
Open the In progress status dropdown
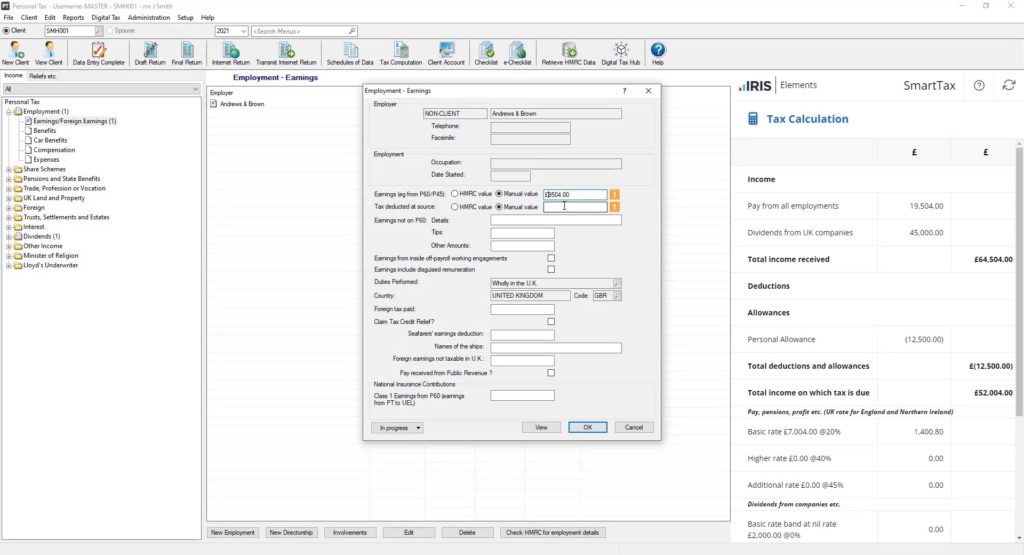coord(396,427)
